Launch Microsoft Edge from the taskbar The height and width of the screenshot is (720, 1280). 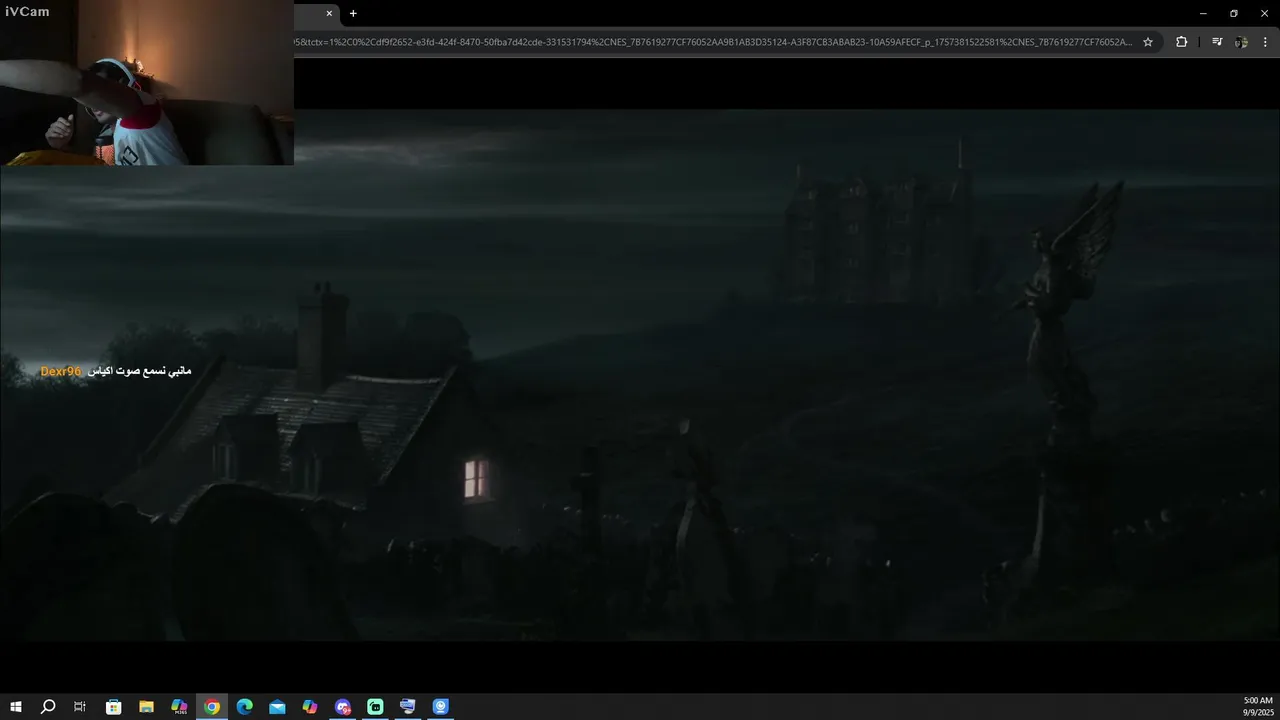(x=244, y=707)
